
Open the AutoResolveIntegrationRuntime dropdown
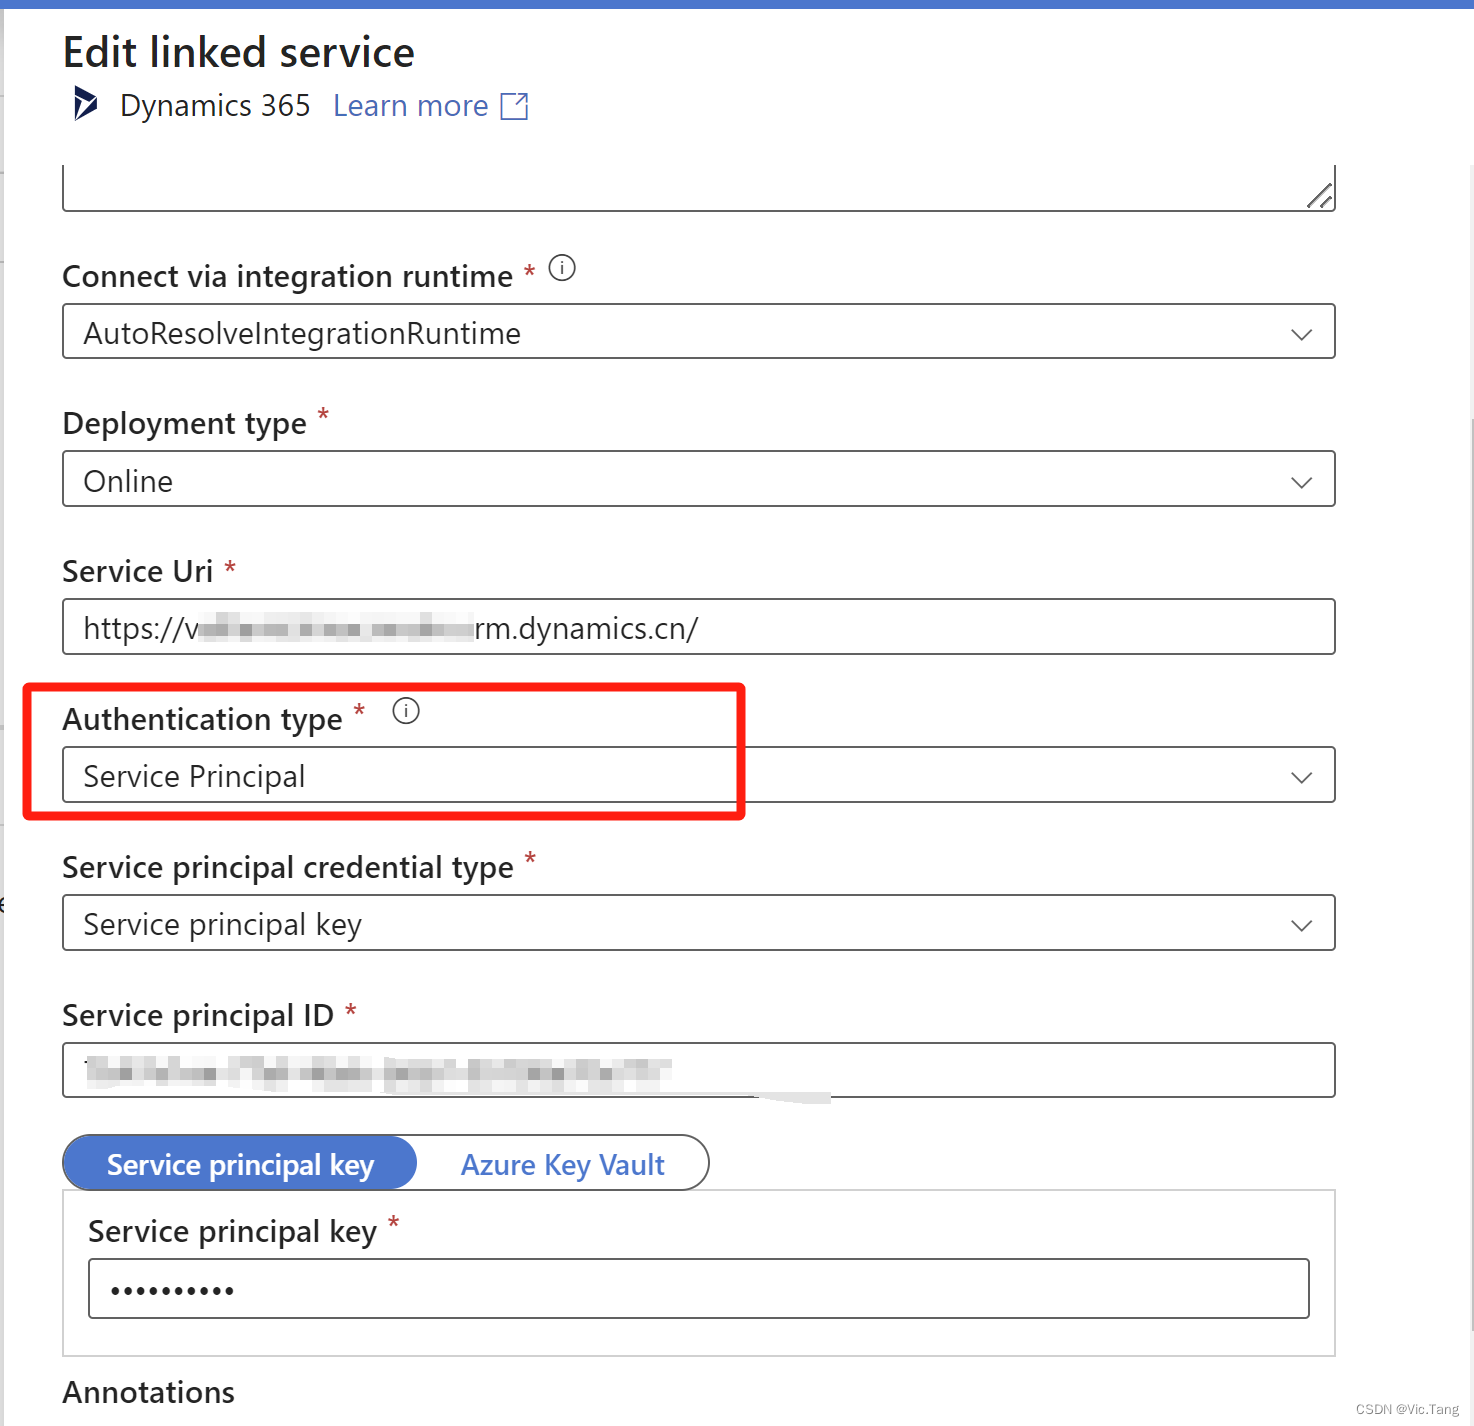[700, 333]
